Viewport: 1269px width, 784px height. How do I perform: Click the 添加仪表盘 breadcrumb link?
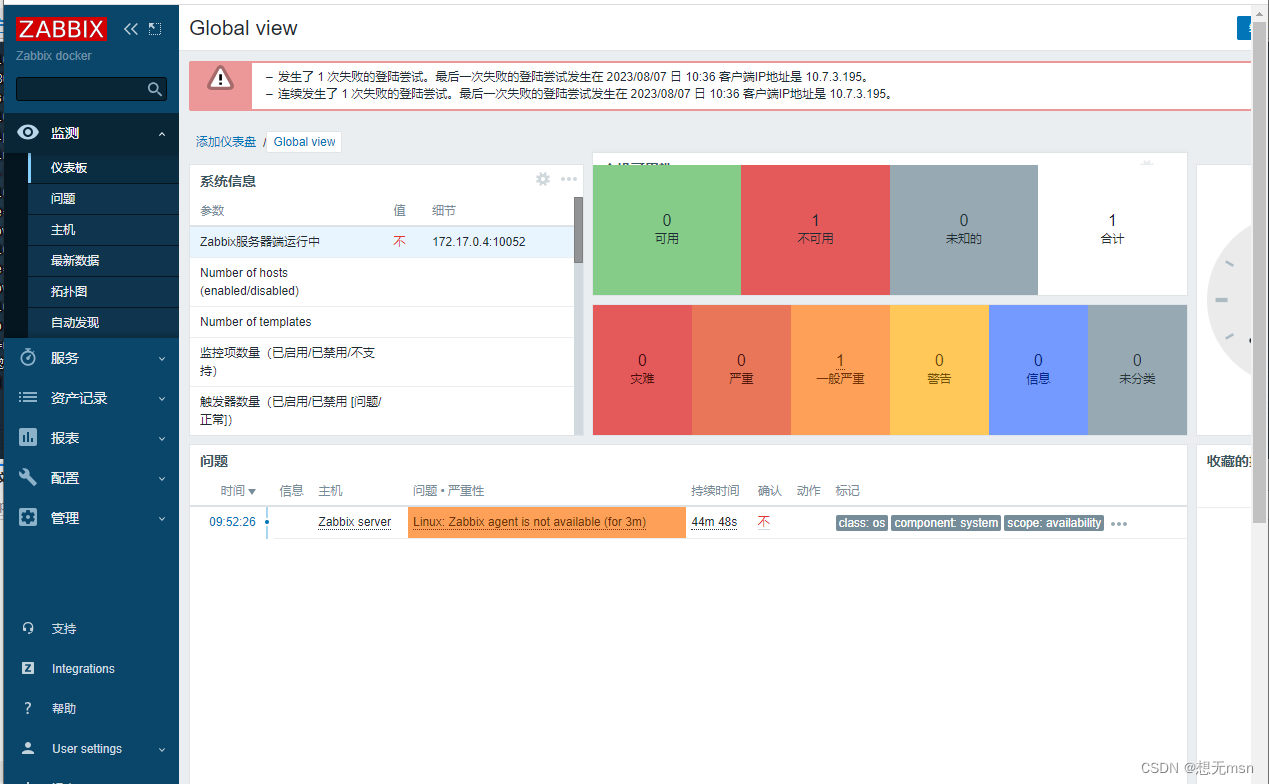[x=225, y=141]
